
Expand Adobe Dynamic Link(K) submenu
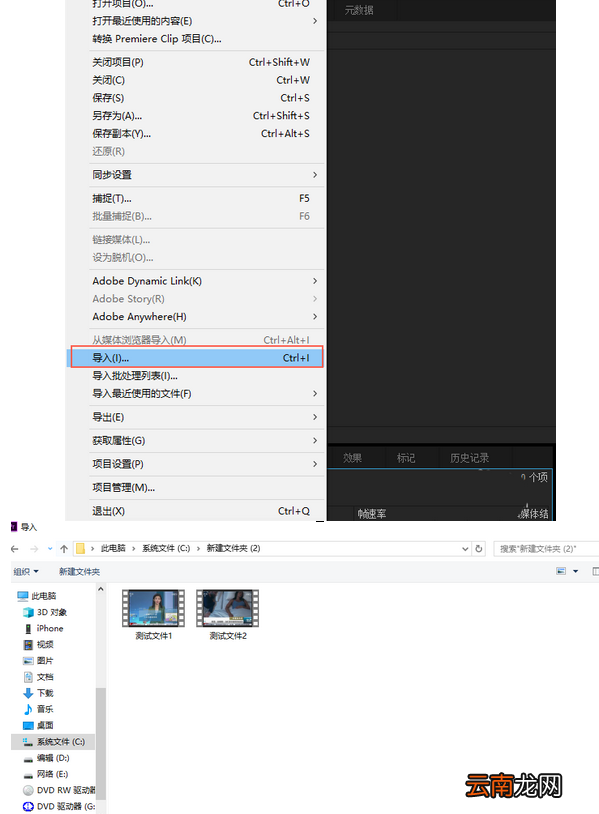coord(206,281)
